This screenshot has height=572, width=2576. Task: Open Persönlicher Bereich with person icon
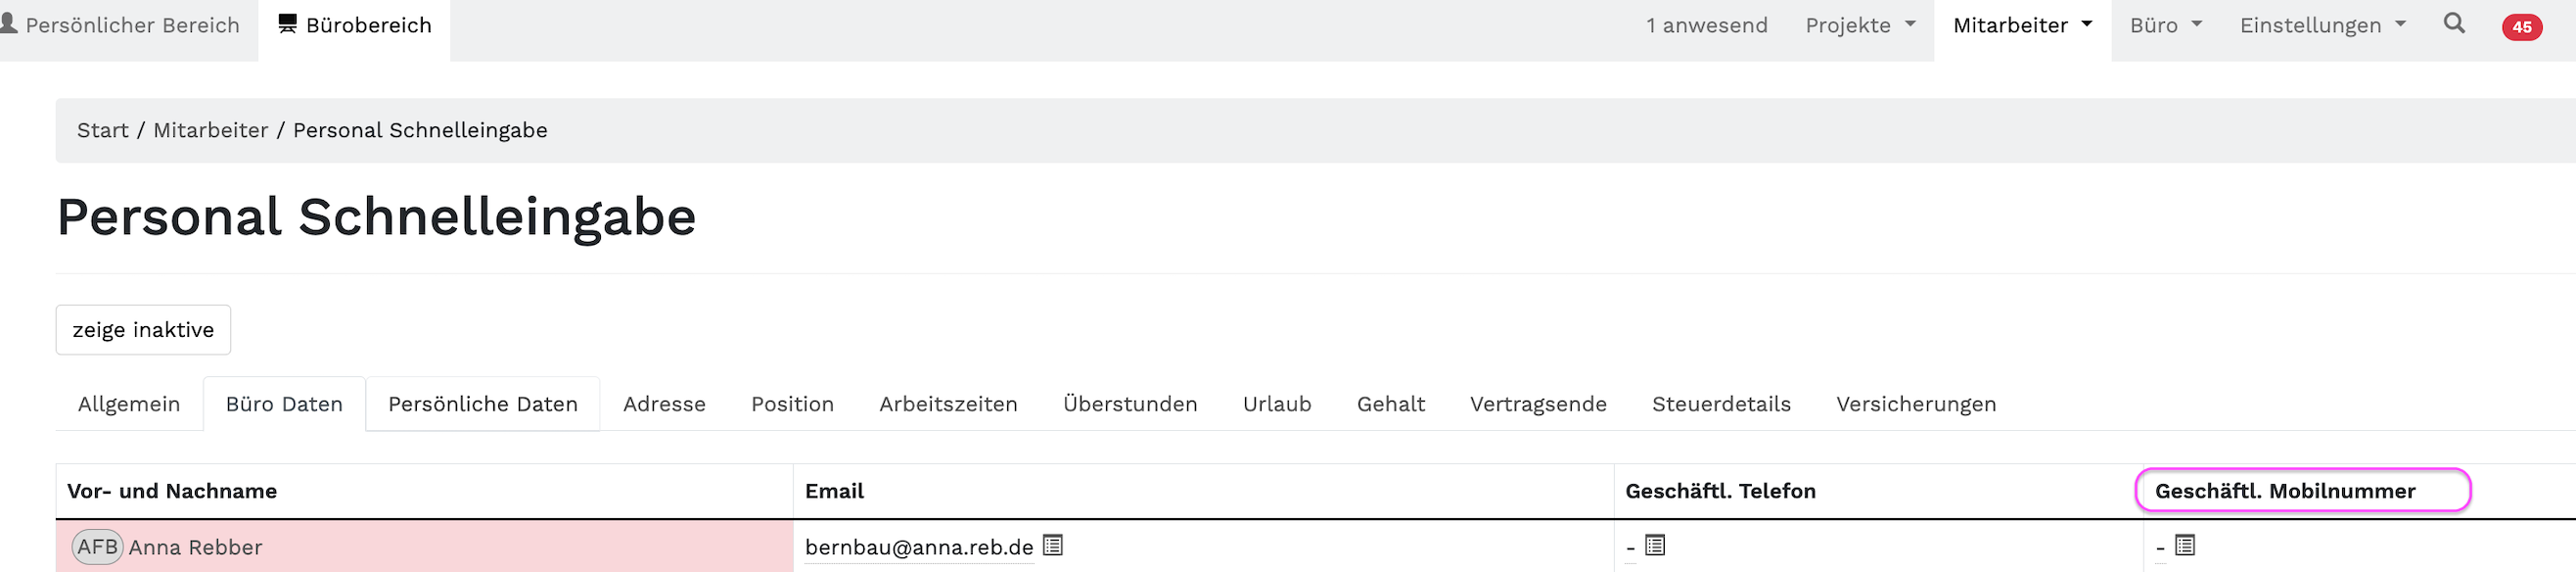click(x=121, y=25)
